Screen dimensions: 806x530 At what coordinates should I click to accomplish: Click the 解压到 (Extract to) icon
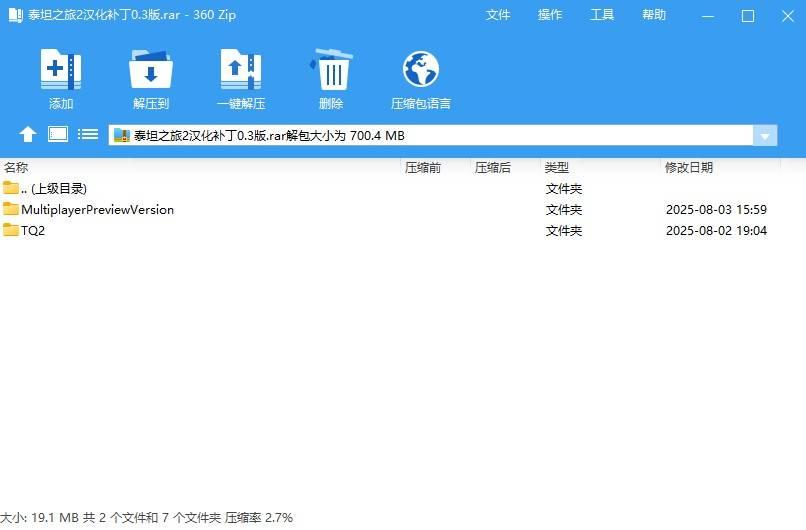click(x=151, y=70)
